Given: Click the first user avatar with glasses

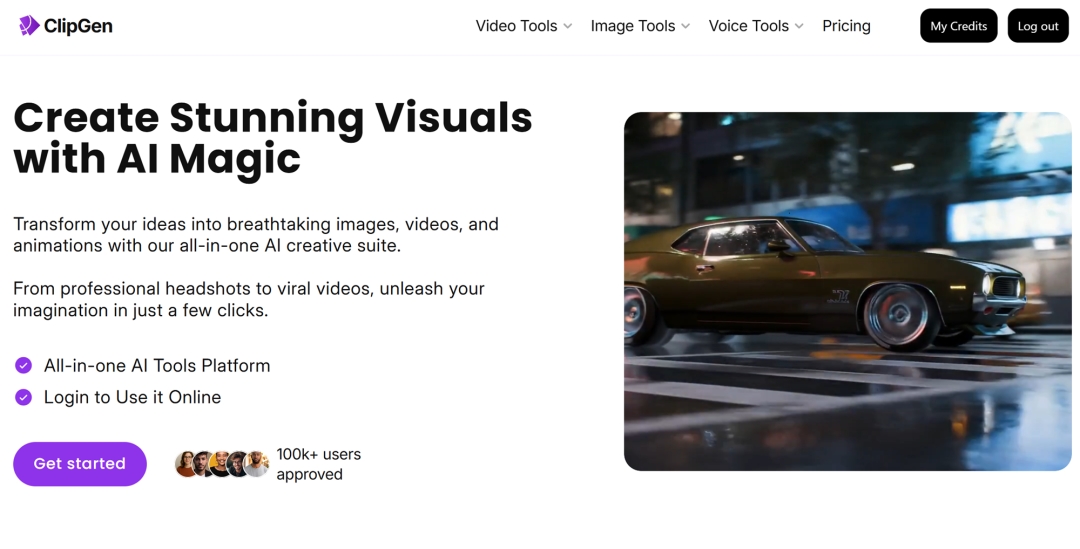Looking at the screenshot, I should click(x=186, y=464).
